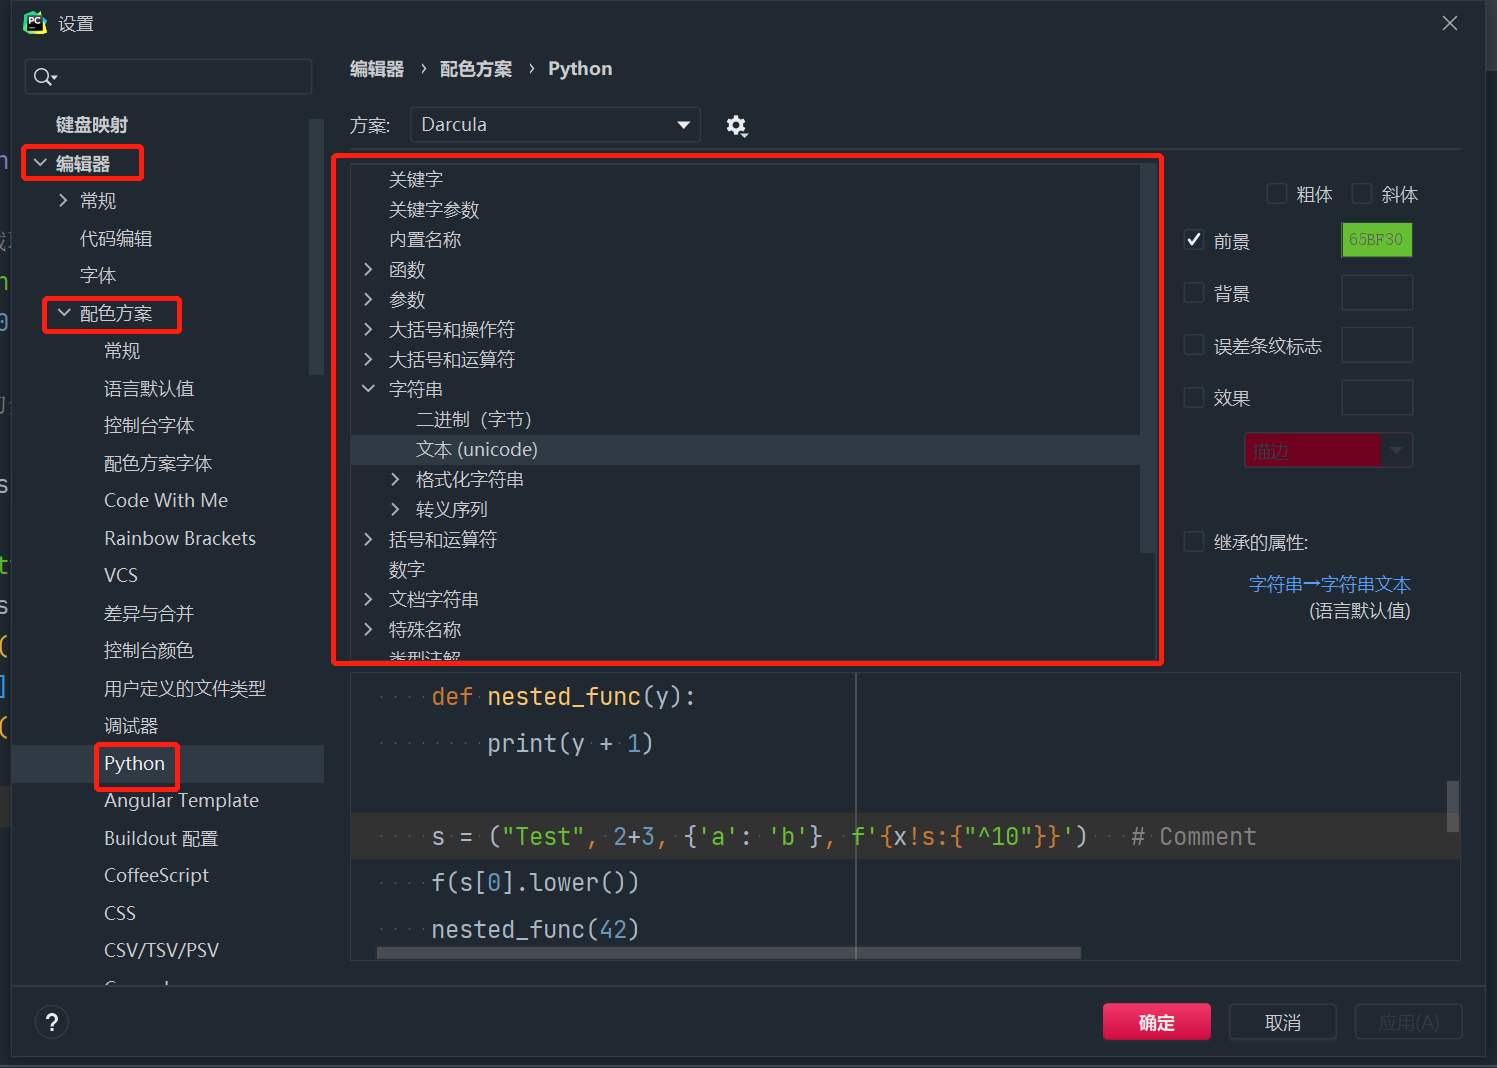Collapse the 配色方案 tree node
The height and width of the screenshot is (1068, 1497).
pyautogui.click(x=64, y=313)
